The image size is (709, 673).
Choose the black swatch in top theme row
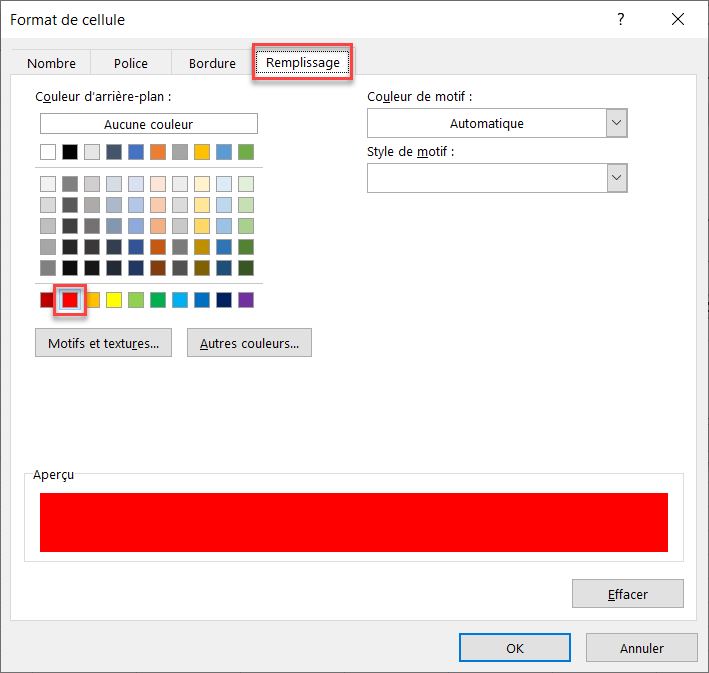click(x=70, y=152)
